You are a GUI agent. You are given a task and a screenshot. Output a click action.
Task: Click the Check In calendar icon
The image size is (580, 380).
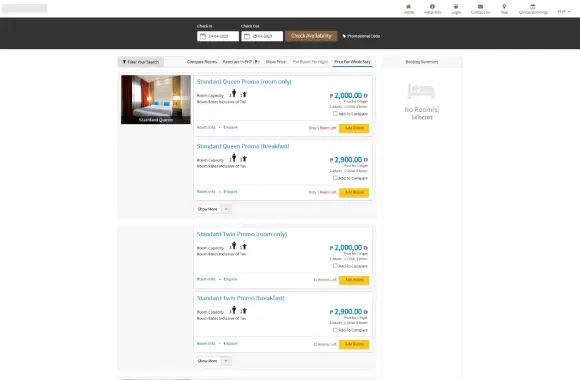[x=203, y=36]
